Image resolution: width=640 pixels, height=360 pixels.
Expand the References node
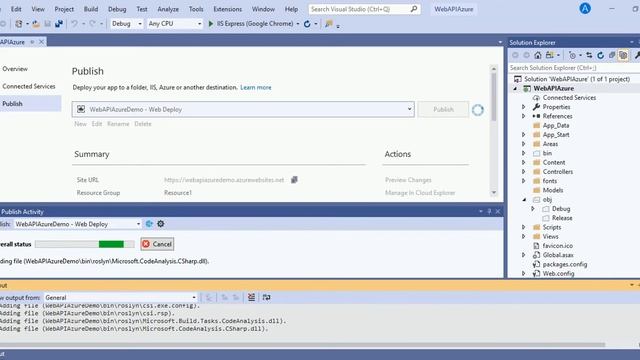coord(524,116)
